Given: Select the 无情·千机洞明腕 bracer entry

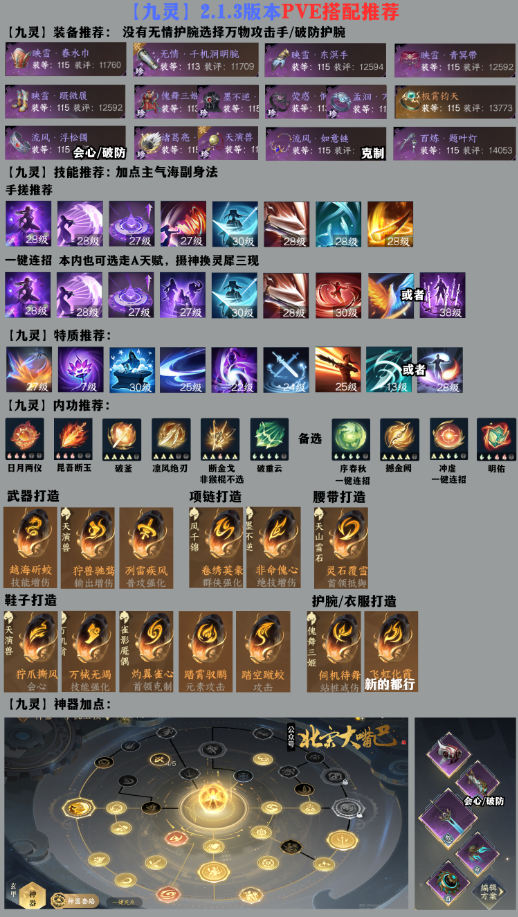Looking at the screenshot, I should coord(195,59).
